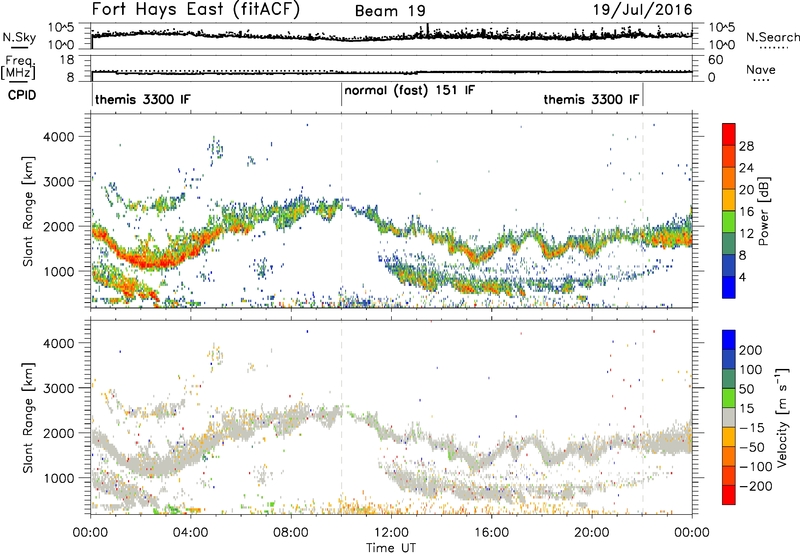Click the '18' frequency axis tick
The width and height of the screenshot is (800, 554).
pos(67,60)
